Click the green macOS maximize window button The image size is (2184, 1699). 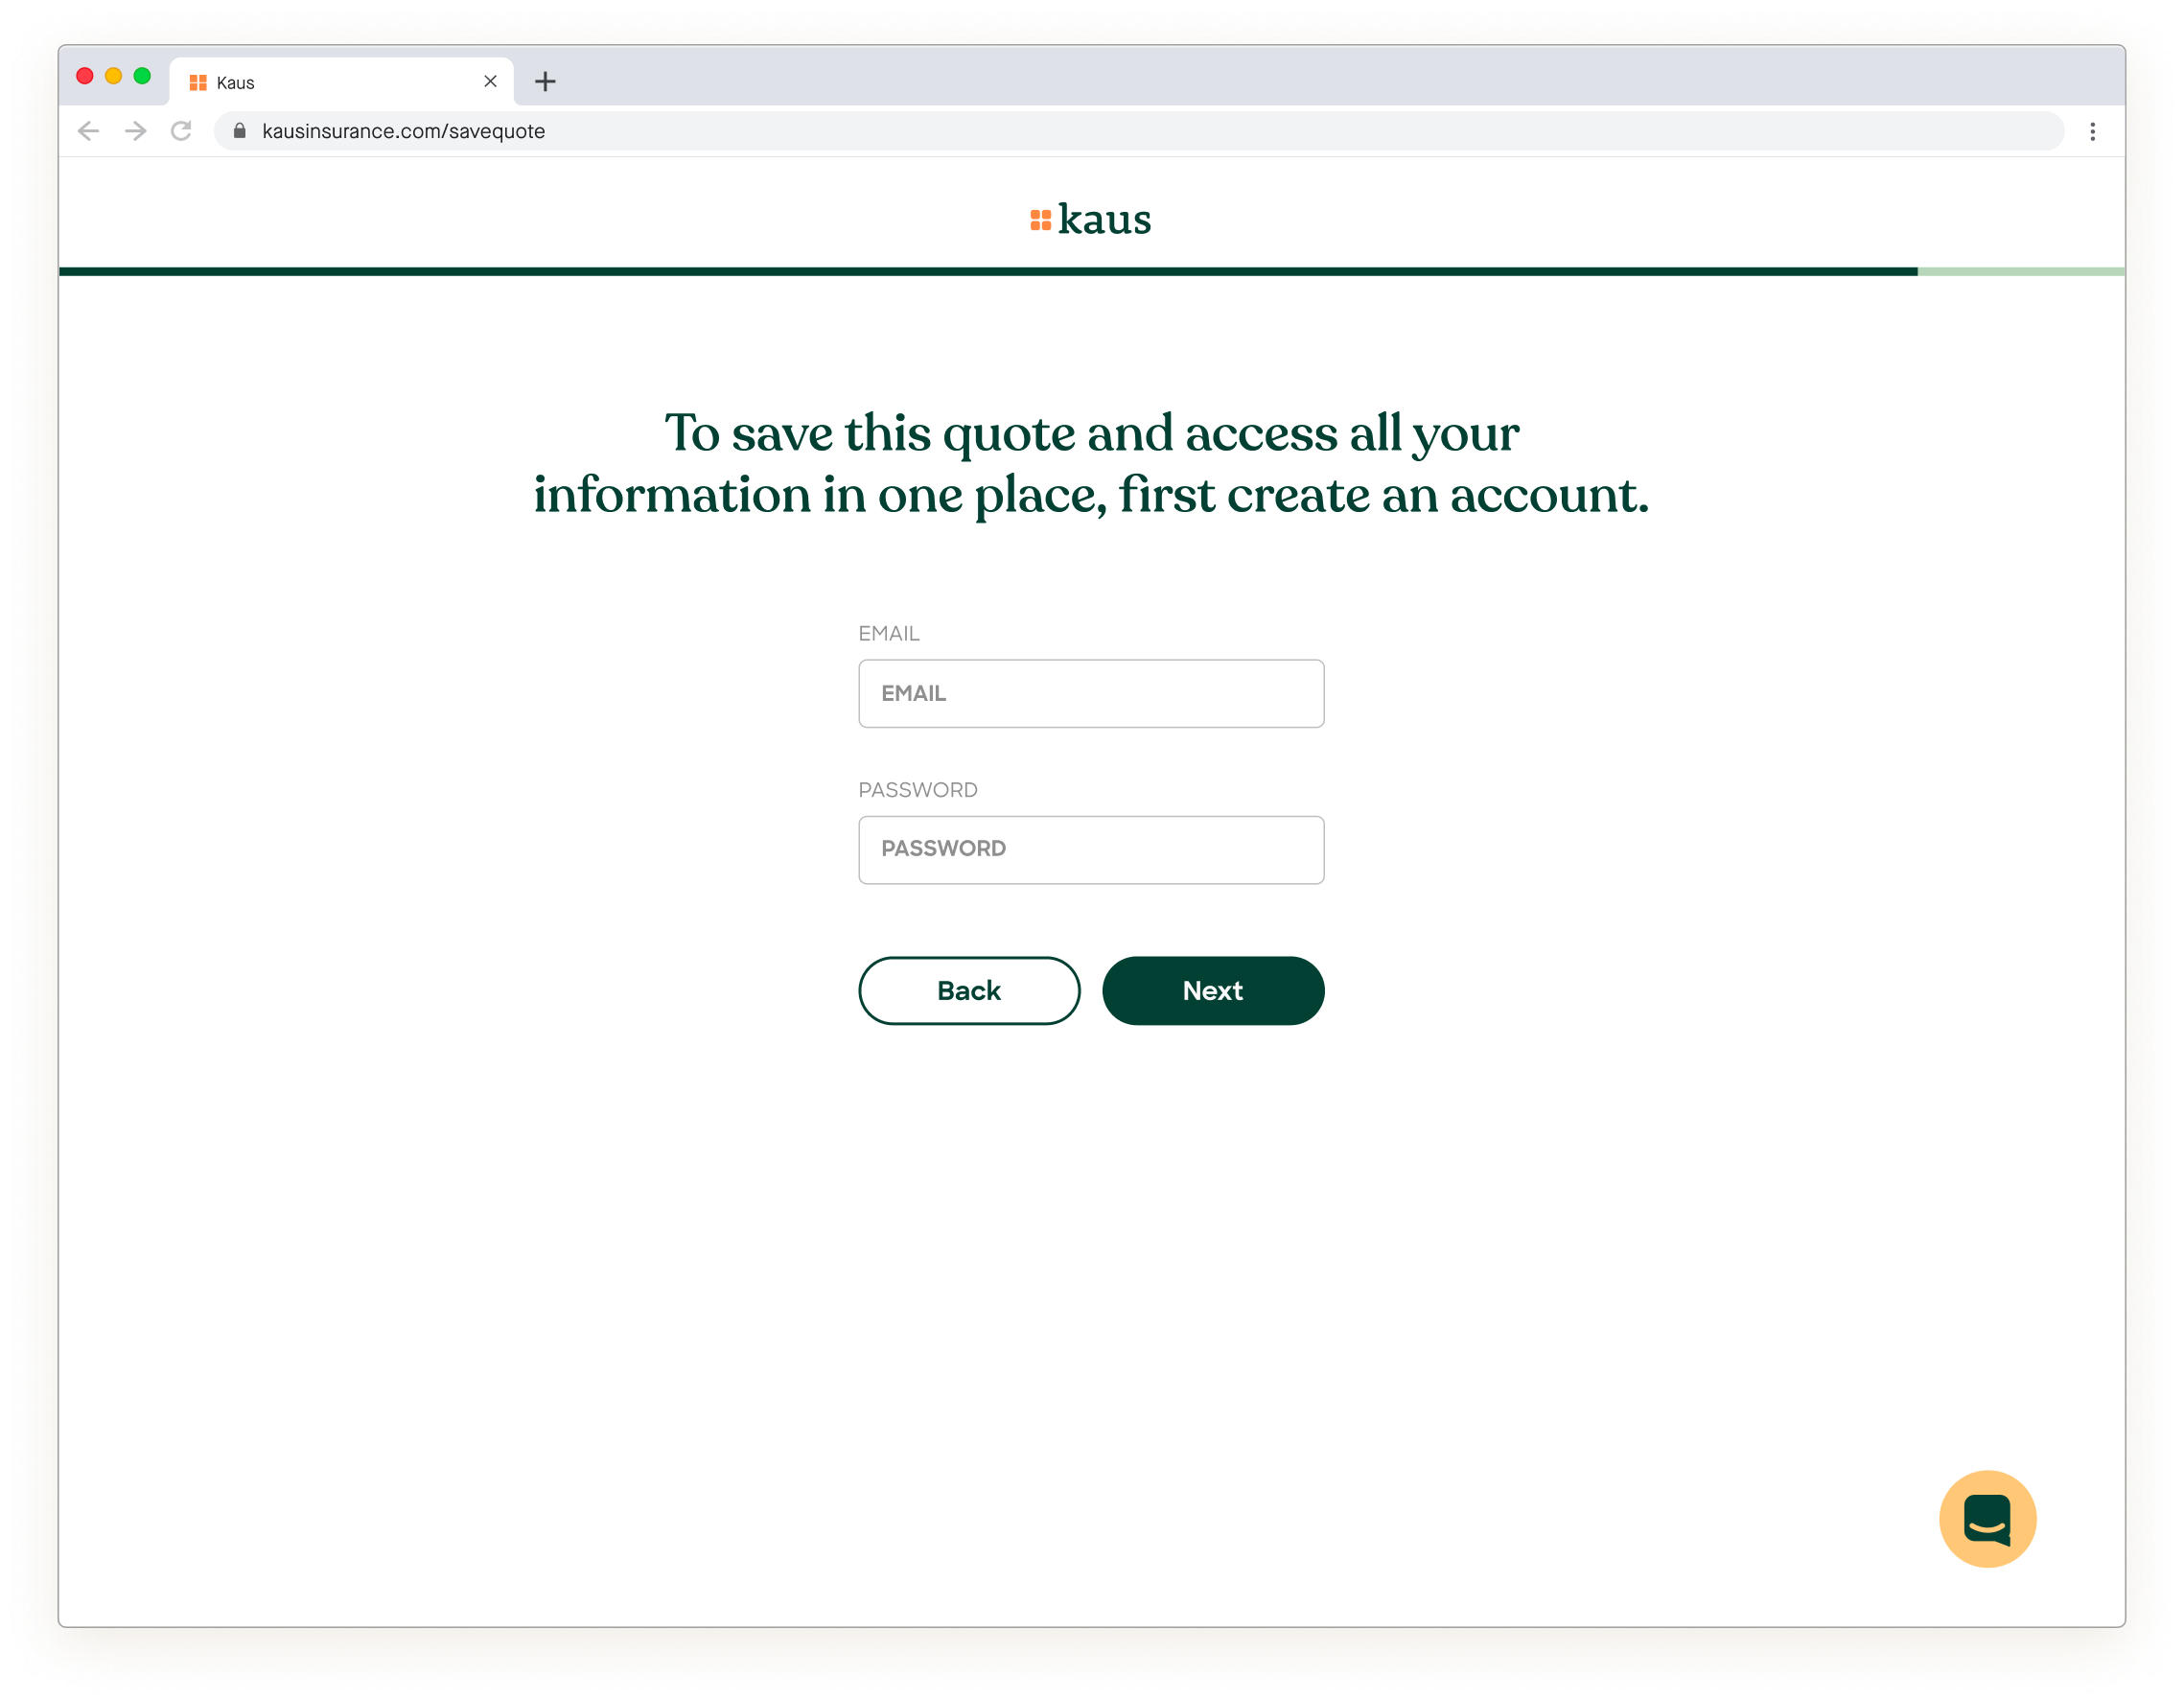tap(142, 76)
